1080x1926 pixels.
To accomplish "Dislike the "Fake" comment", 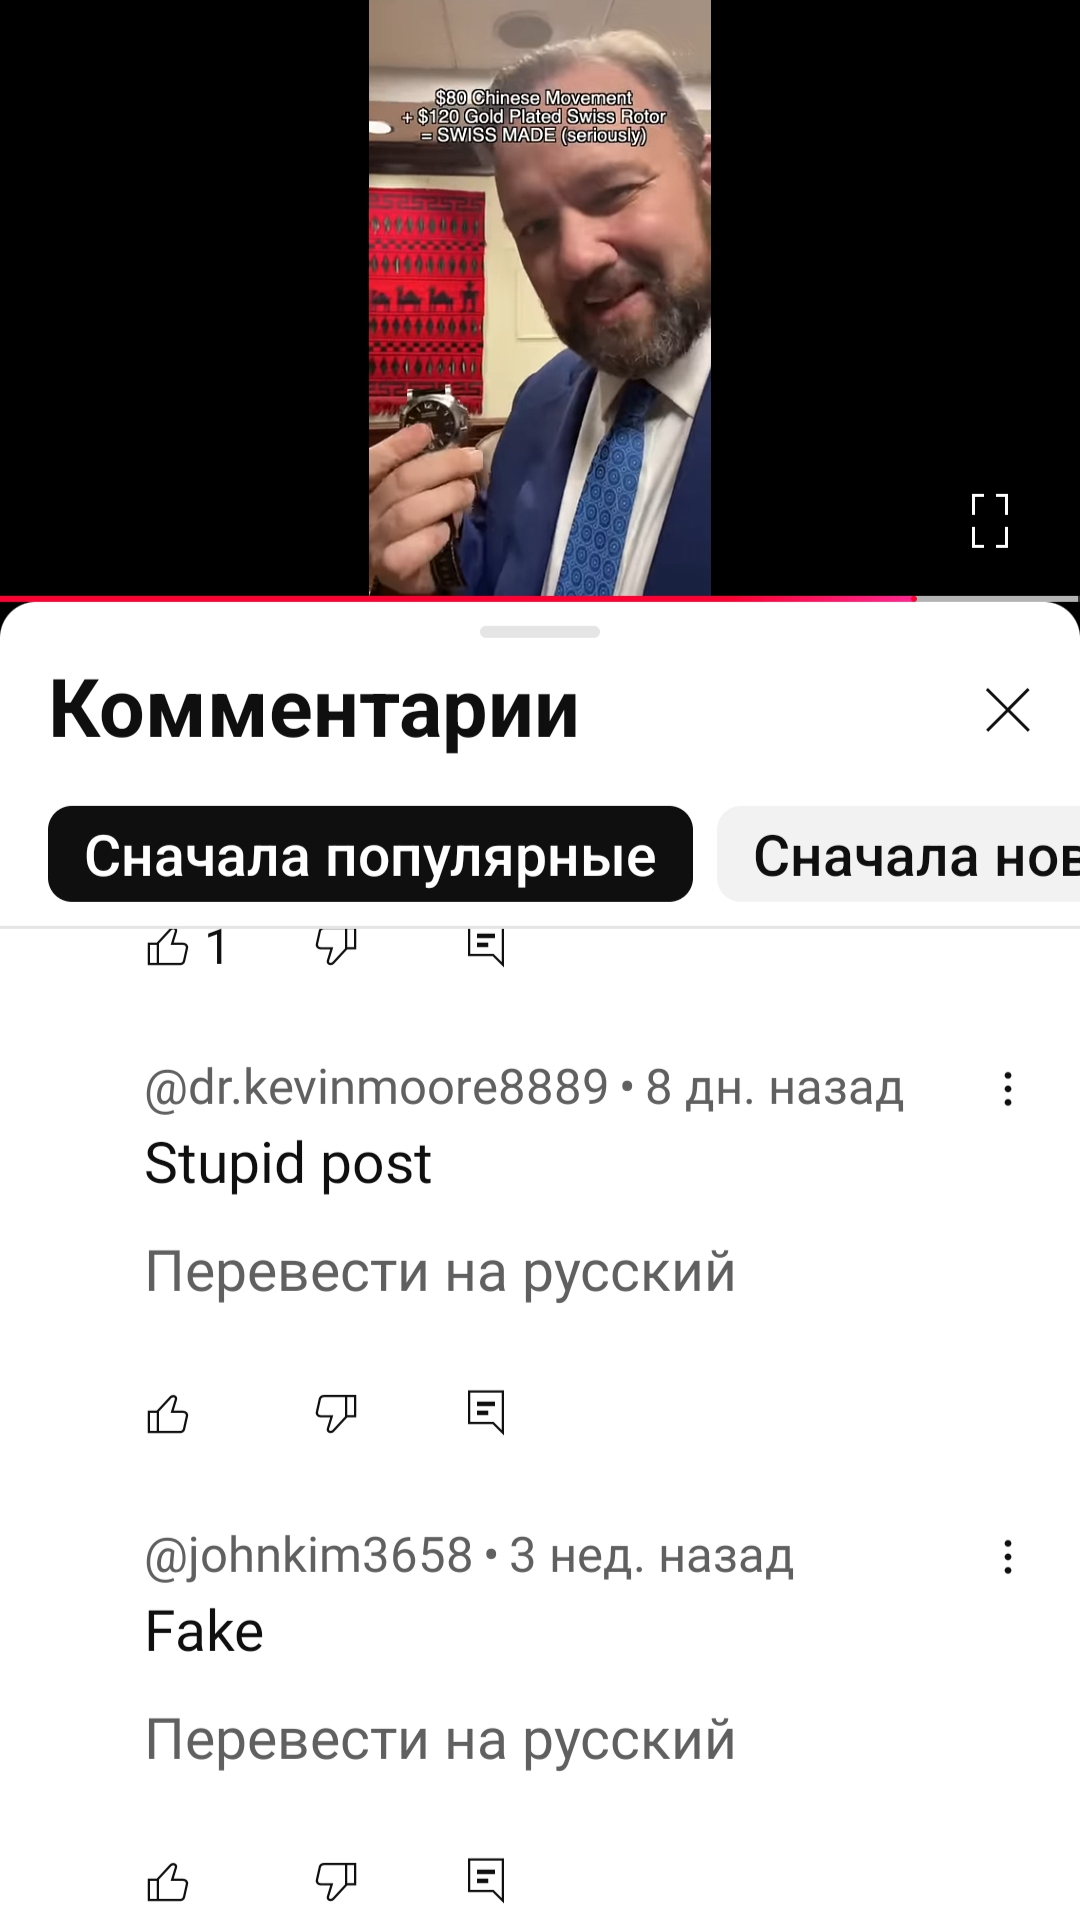I will [336, 1881].
